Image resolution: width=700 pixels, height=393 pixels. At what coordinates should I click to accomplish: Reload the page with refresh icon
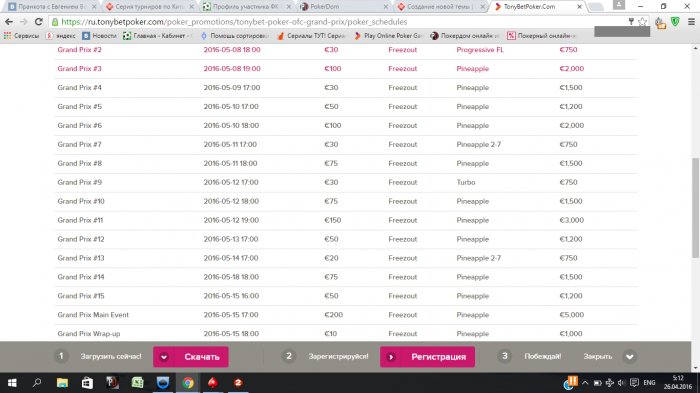[x=39, y=21]
